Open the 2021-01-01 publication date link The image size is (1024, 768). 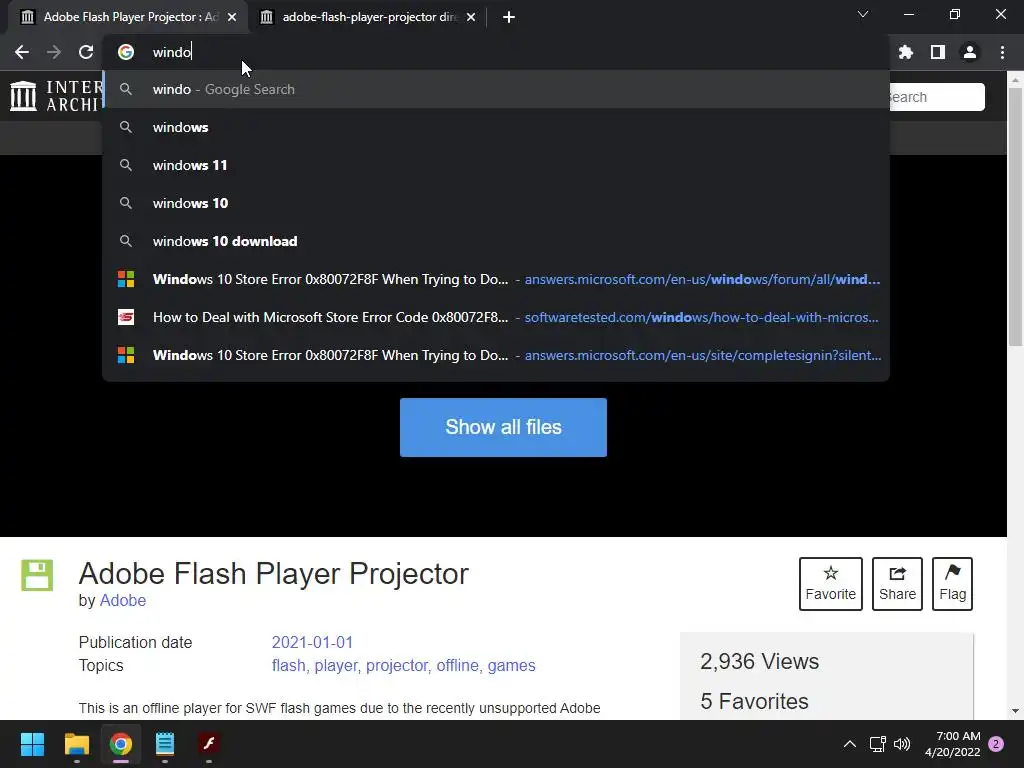[x=312, y=642]
